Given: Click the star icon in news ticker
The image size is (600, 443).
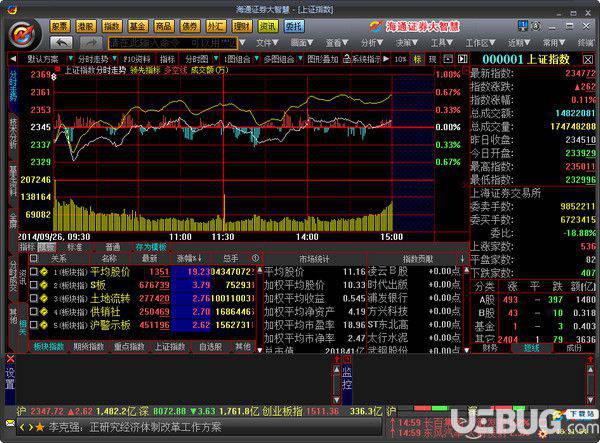Looking at the screenshot, I should point(40,427).
